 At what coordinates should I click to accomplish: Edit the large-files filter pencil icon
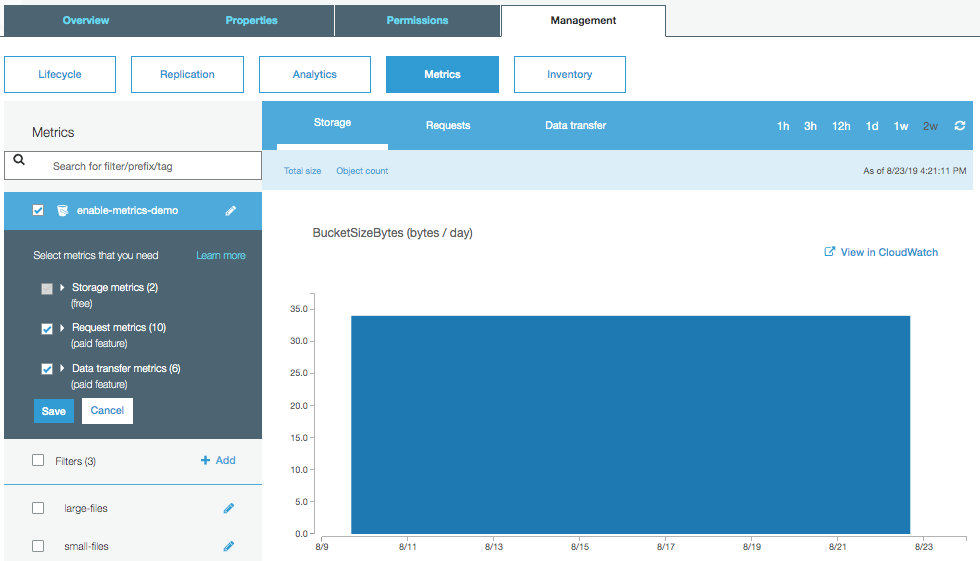click(x=229, y=509)
